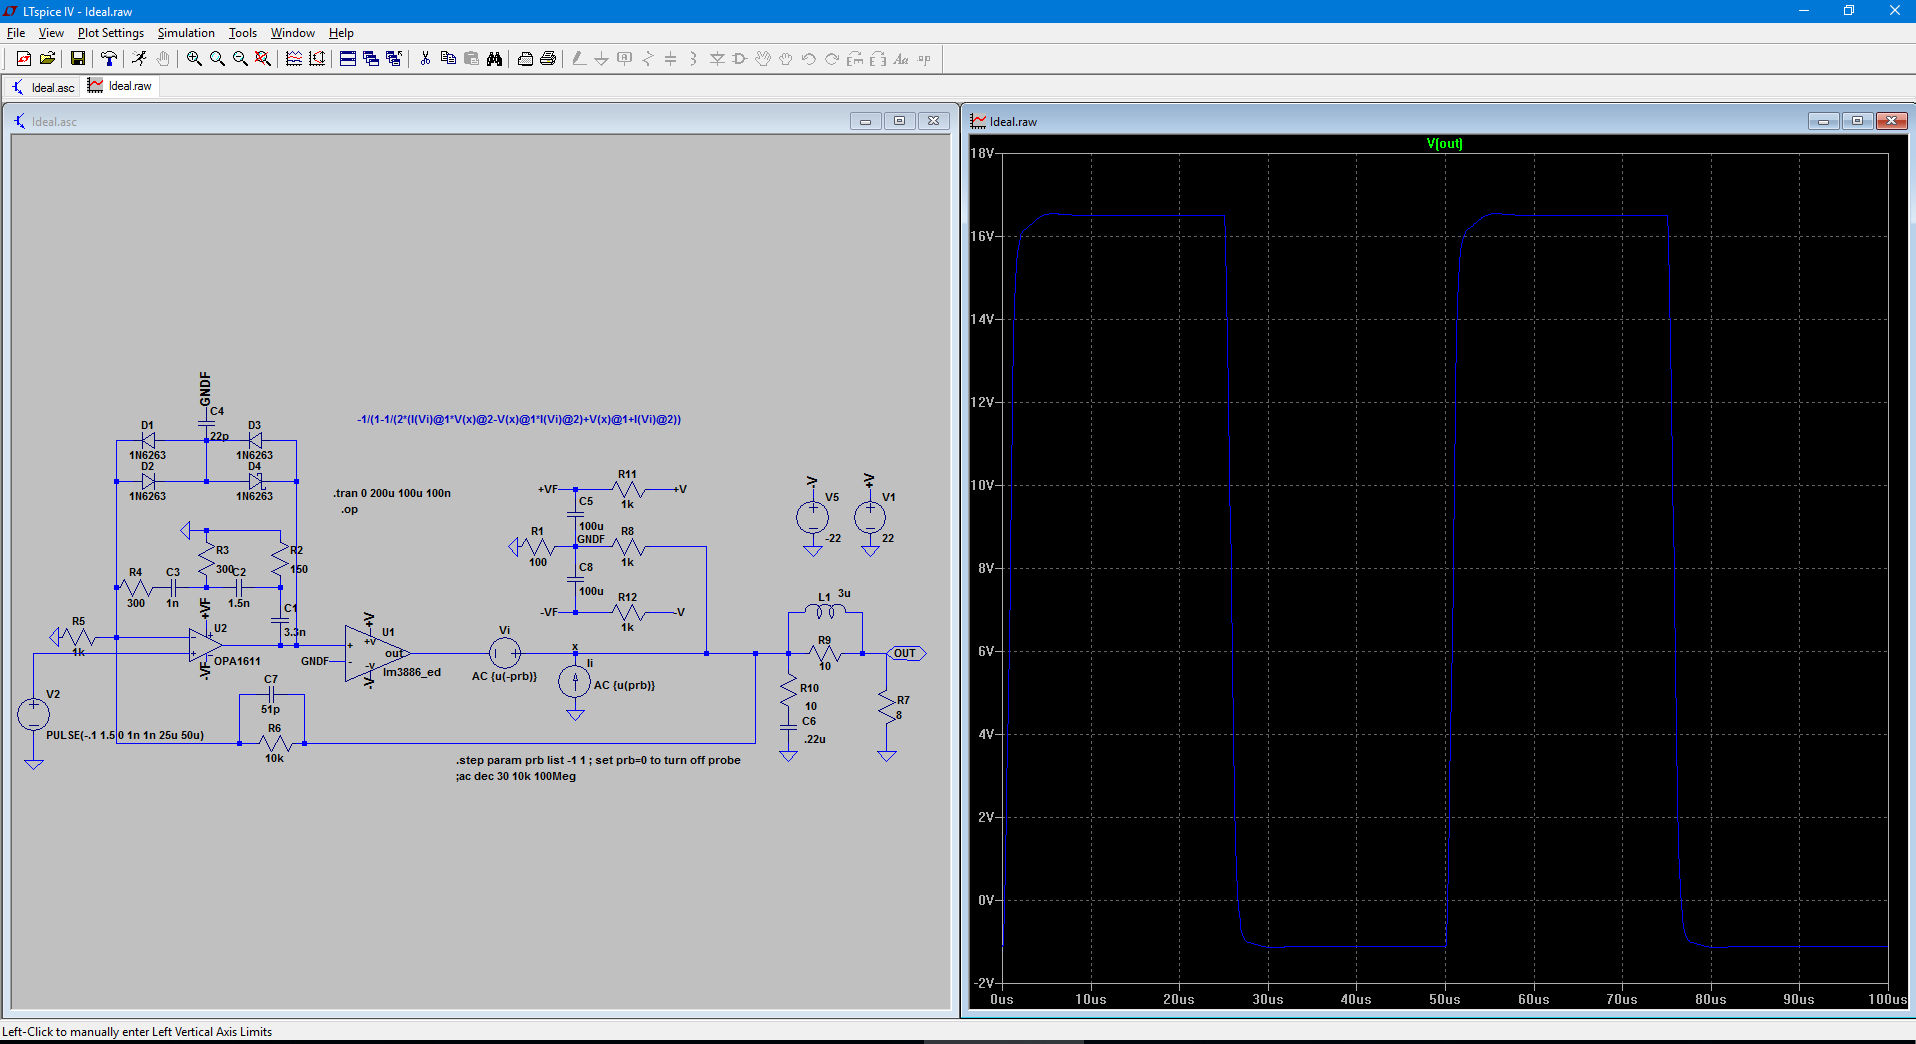Click the Pick Visible Traces icon

pyautogui.click(x=294, y=59)
